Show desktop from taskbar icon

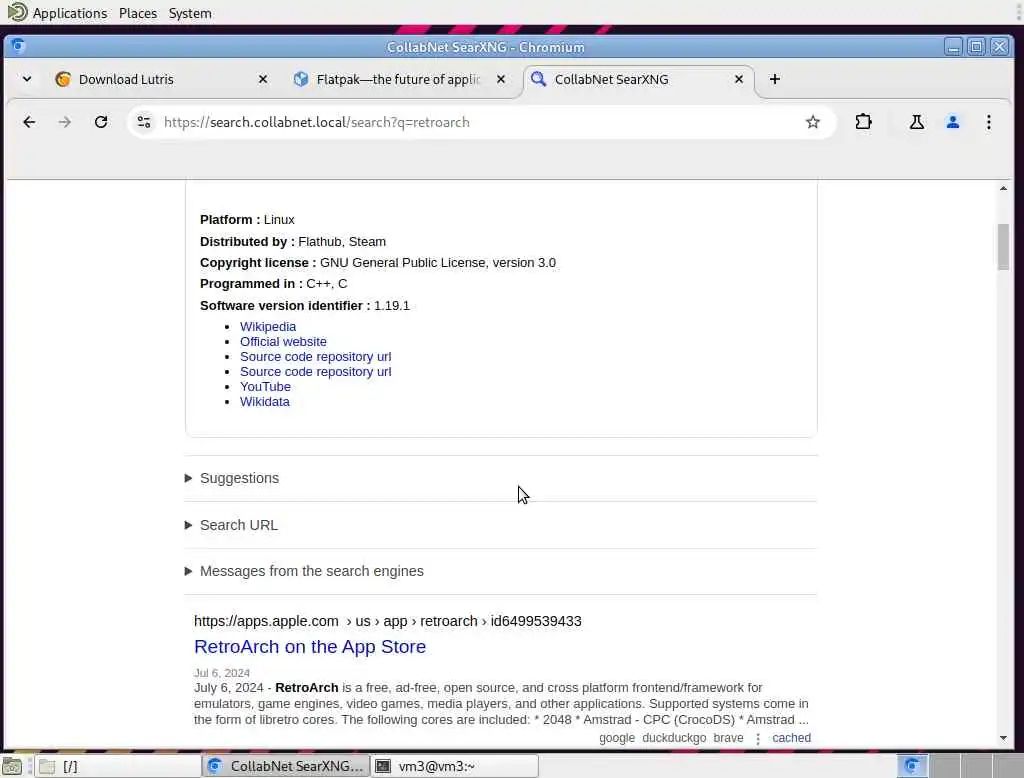point(12,766)
